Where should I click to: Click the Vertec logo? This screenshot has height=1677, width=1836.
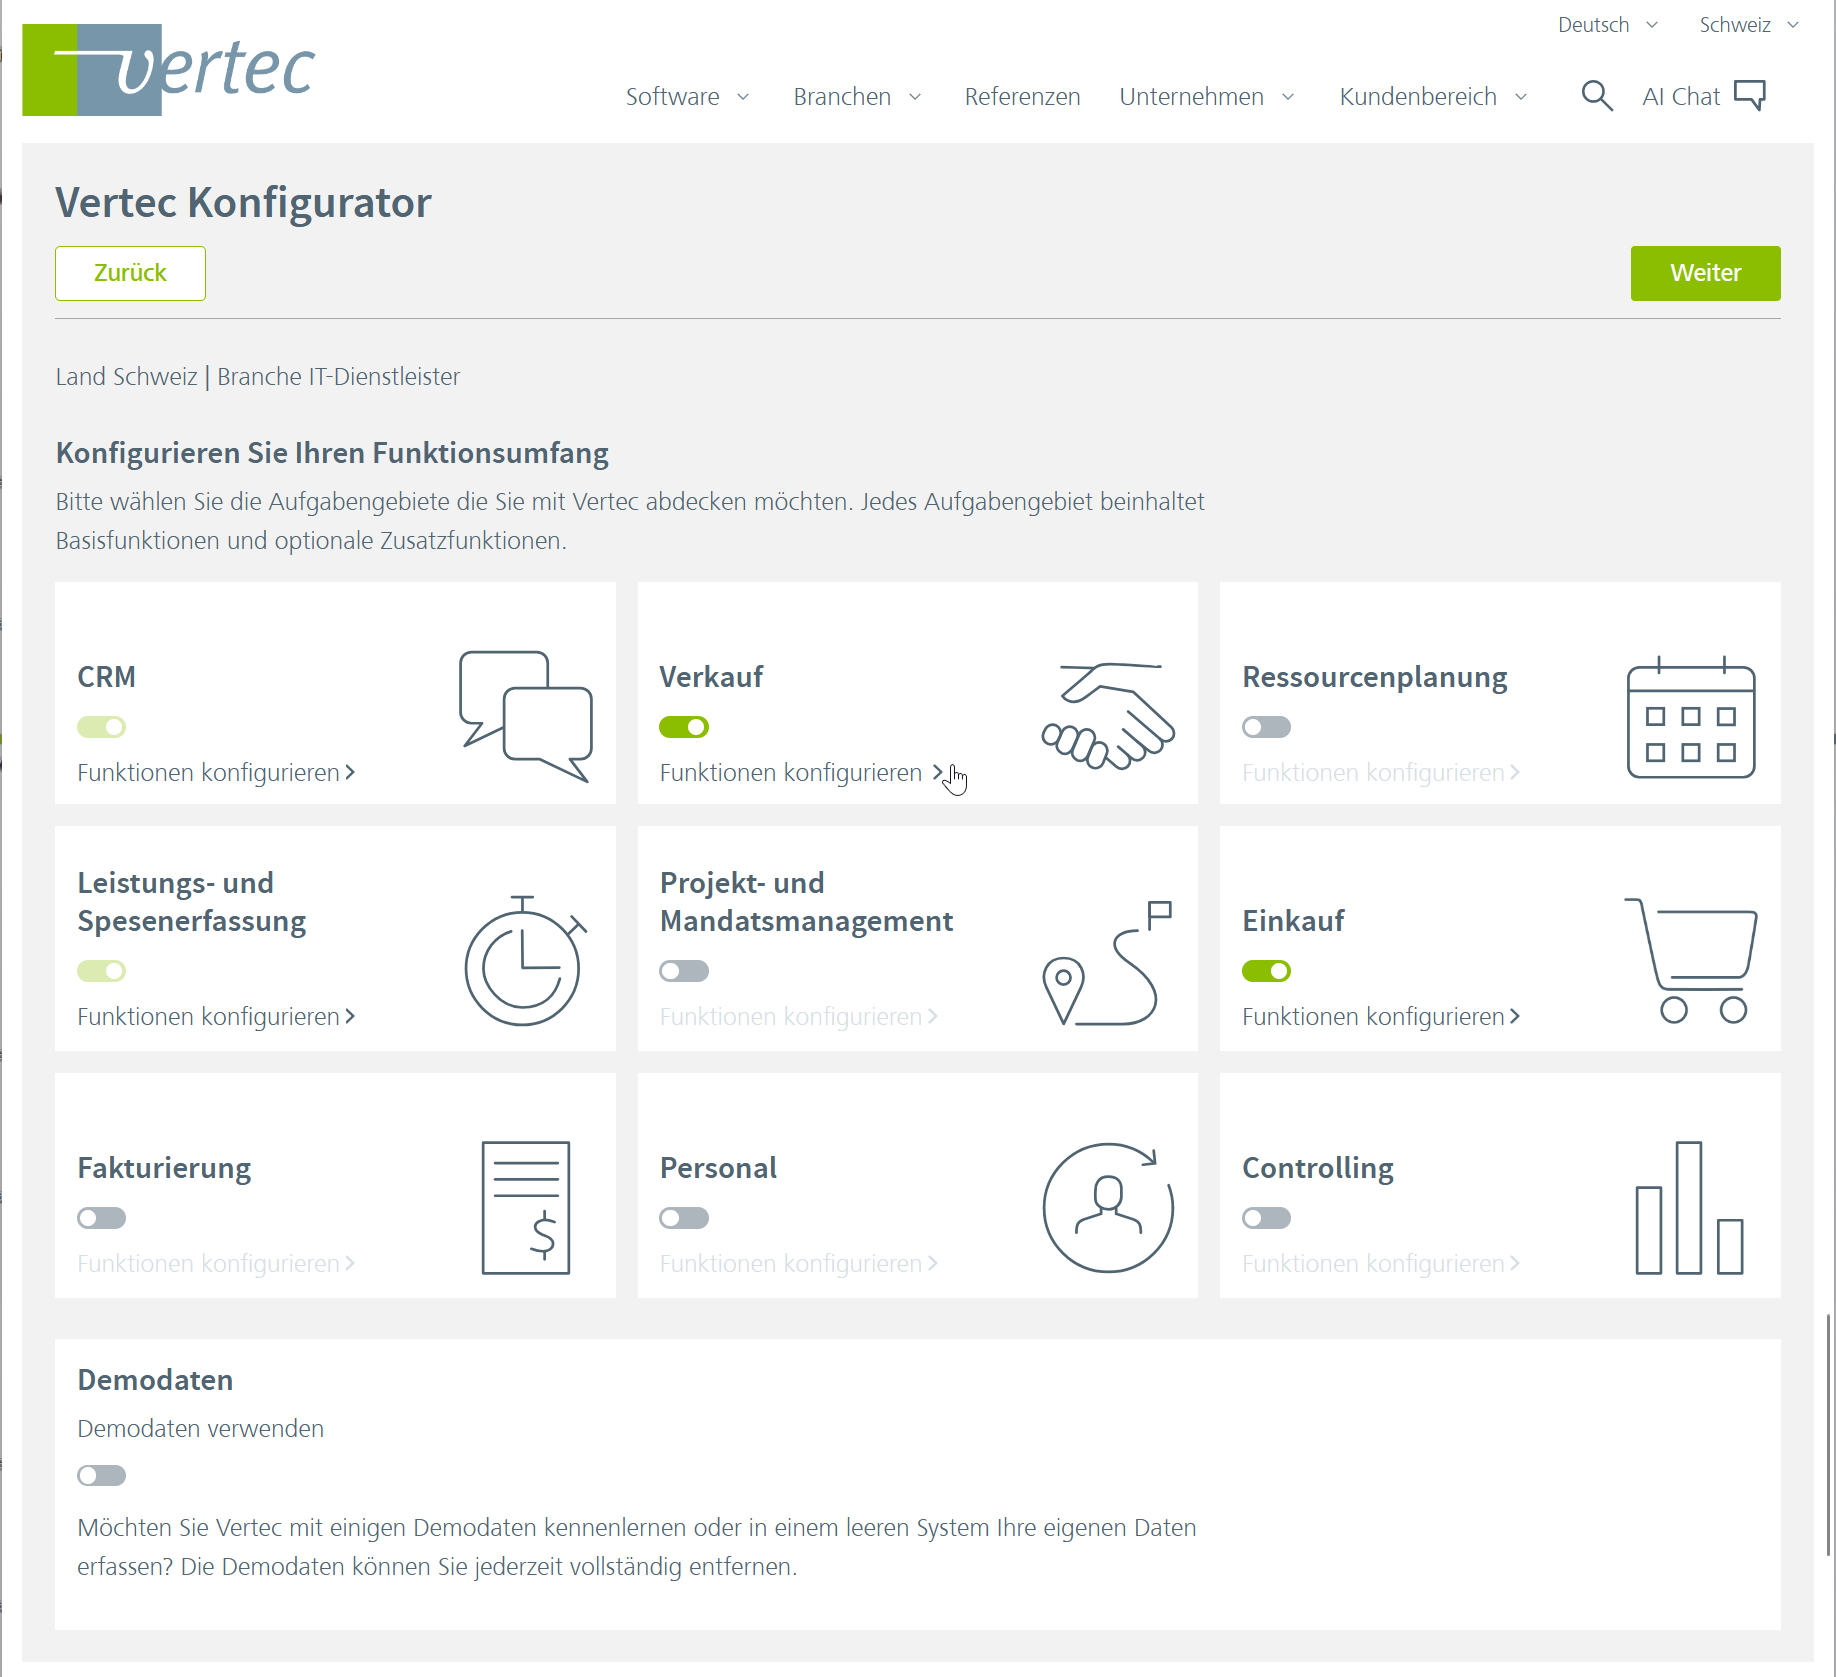[x=168, y=70]
